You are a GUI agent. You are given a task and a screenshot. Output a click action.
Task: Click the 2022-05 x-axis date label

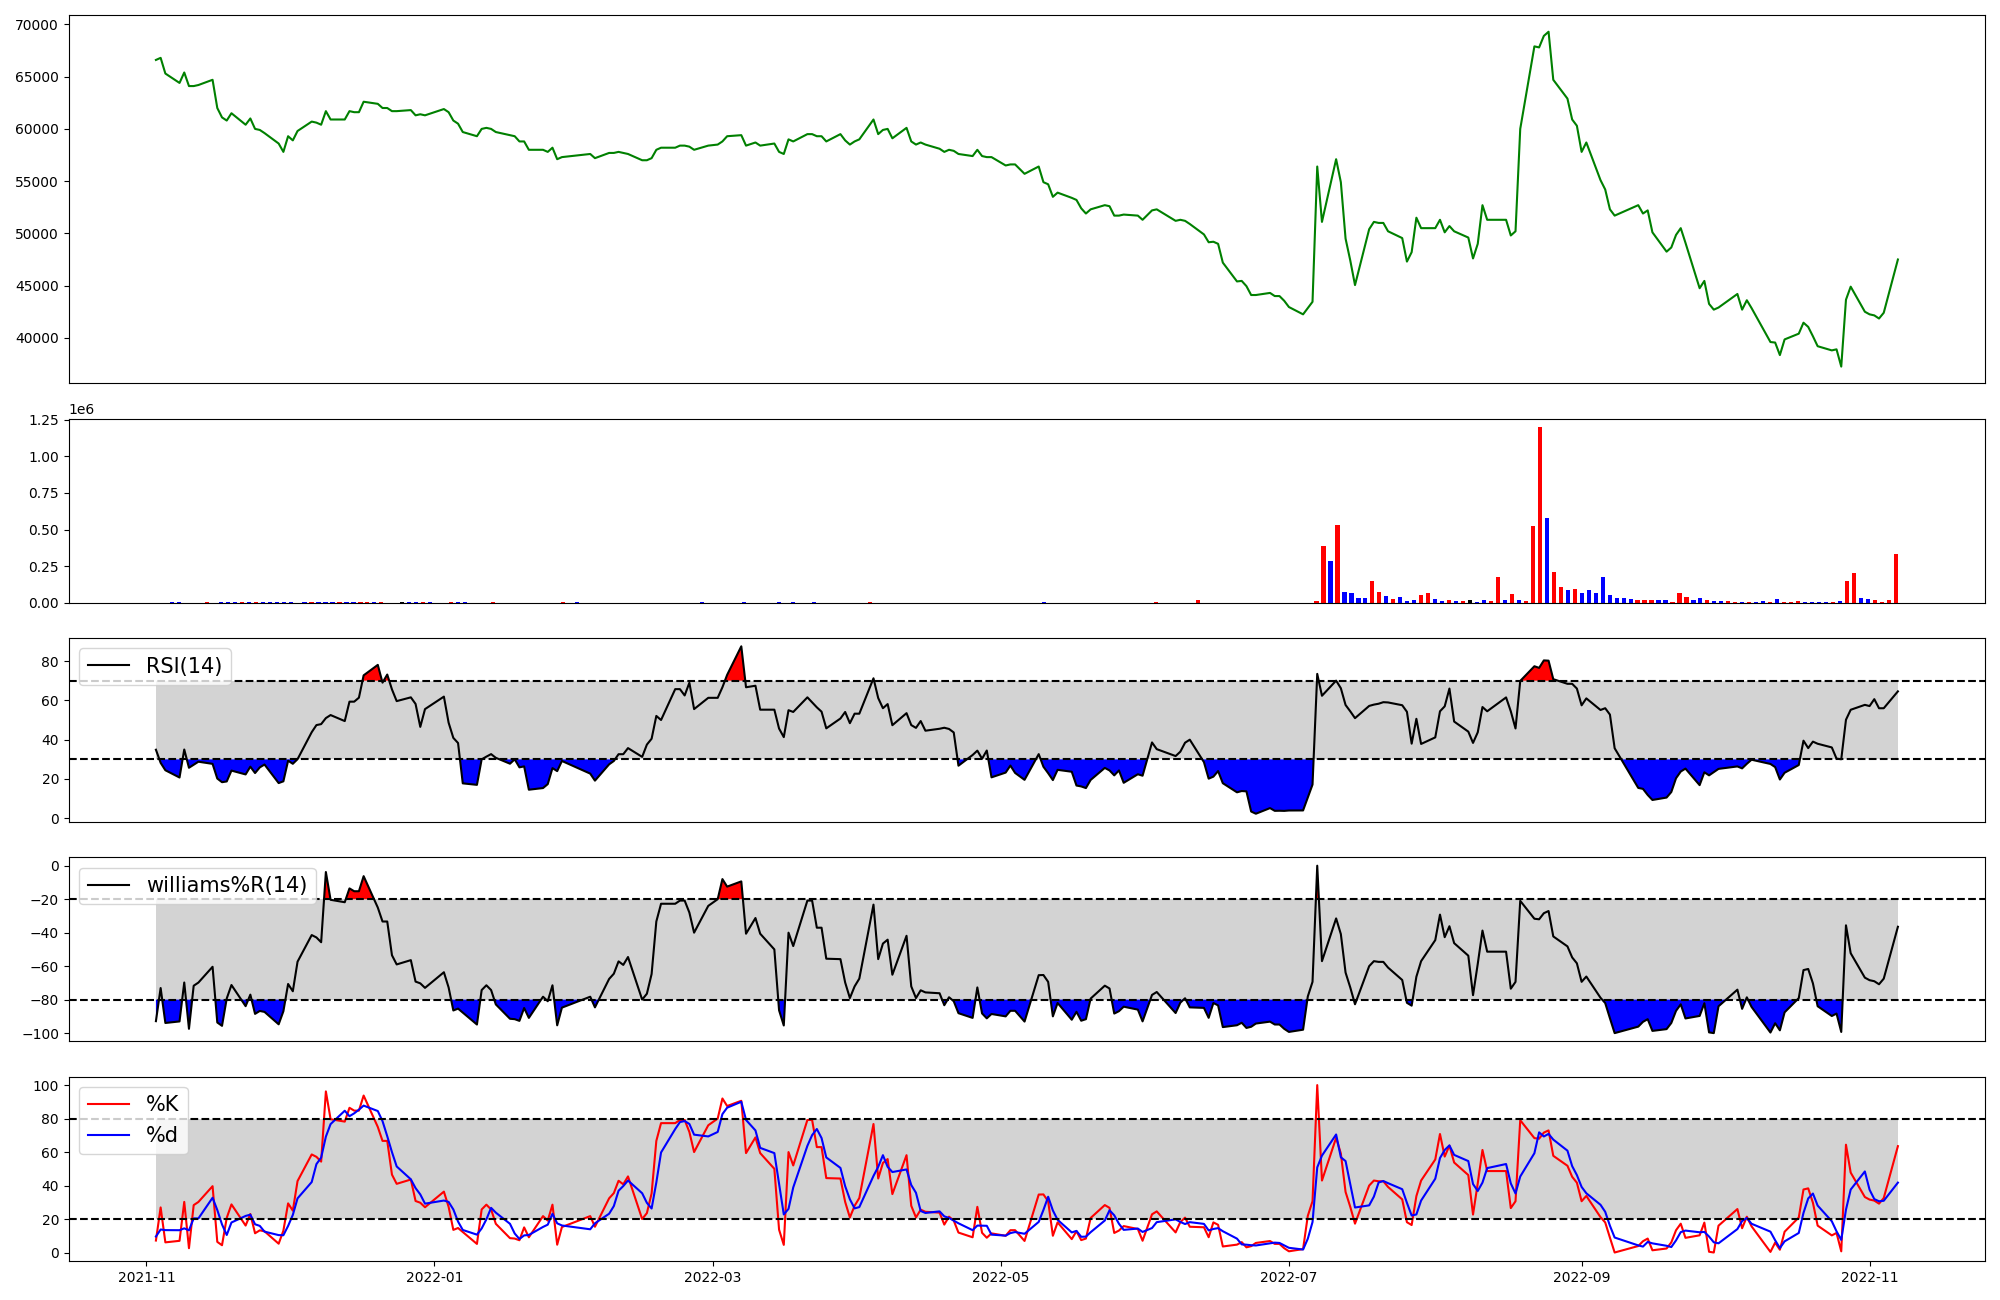pyautogui.click(x=1000, y=1277)
